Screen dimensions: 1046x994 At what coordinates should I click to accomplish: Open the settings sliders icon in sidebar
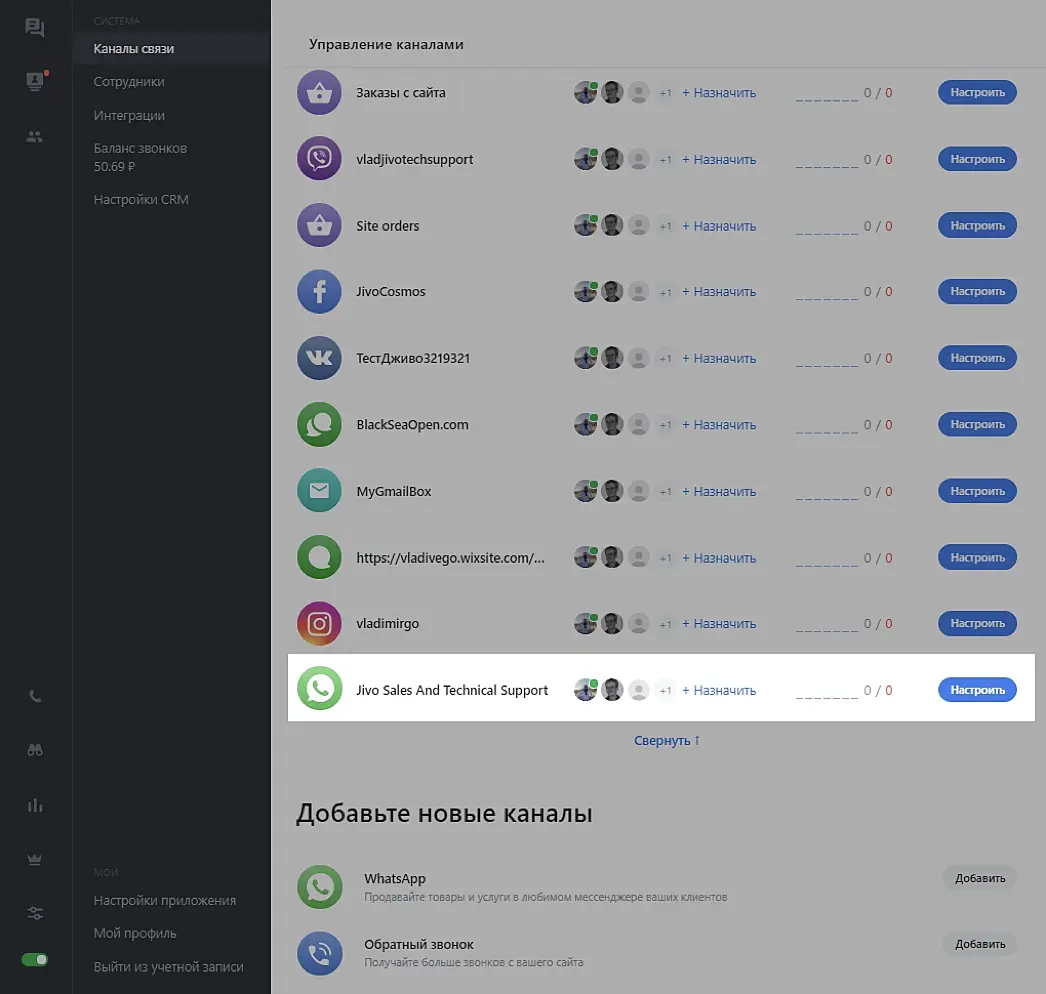coord(35,913)
